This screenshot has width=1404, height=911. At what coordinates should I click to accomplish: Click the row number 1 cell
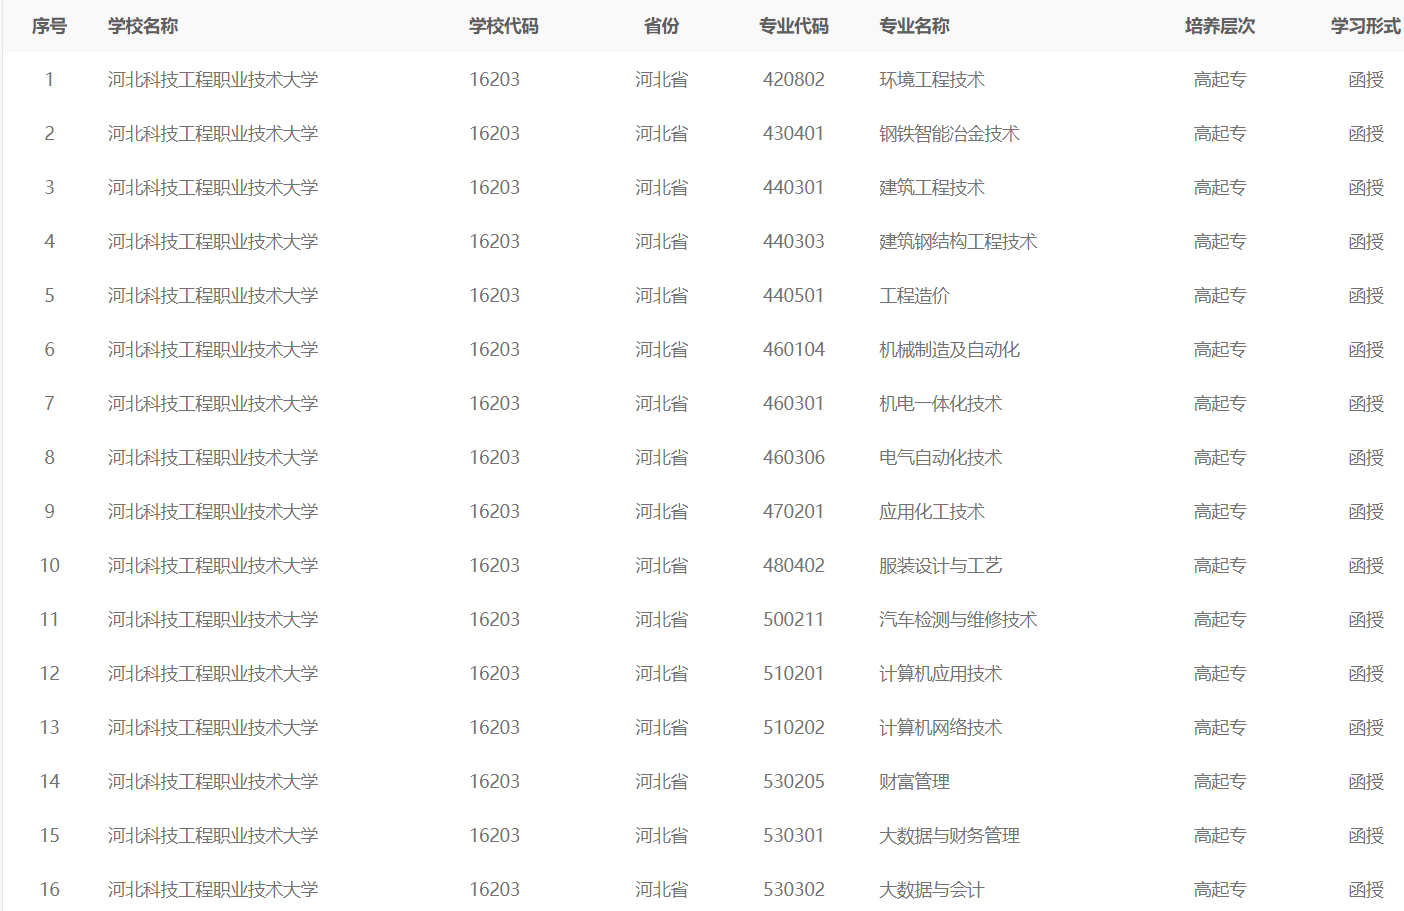49,80
